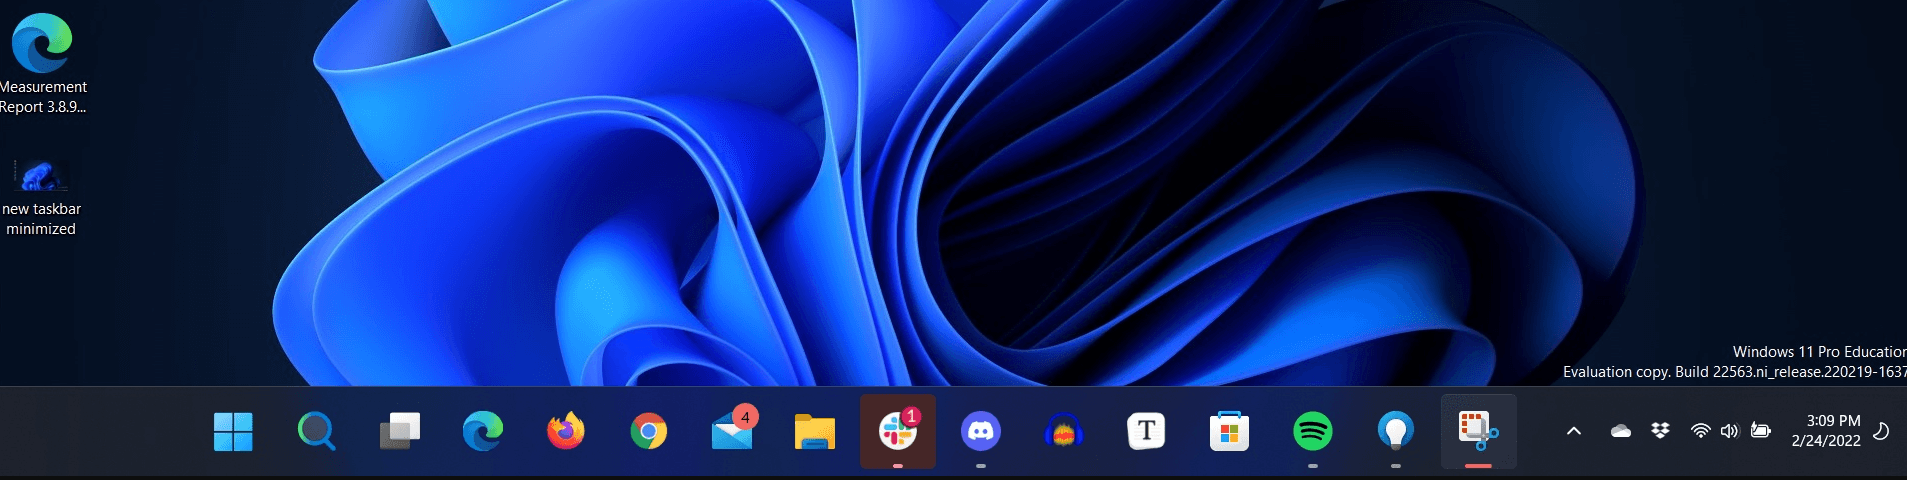Open the Typora T icon
The height and width of the screenshot is (480, 1907).
(1146, 431)
